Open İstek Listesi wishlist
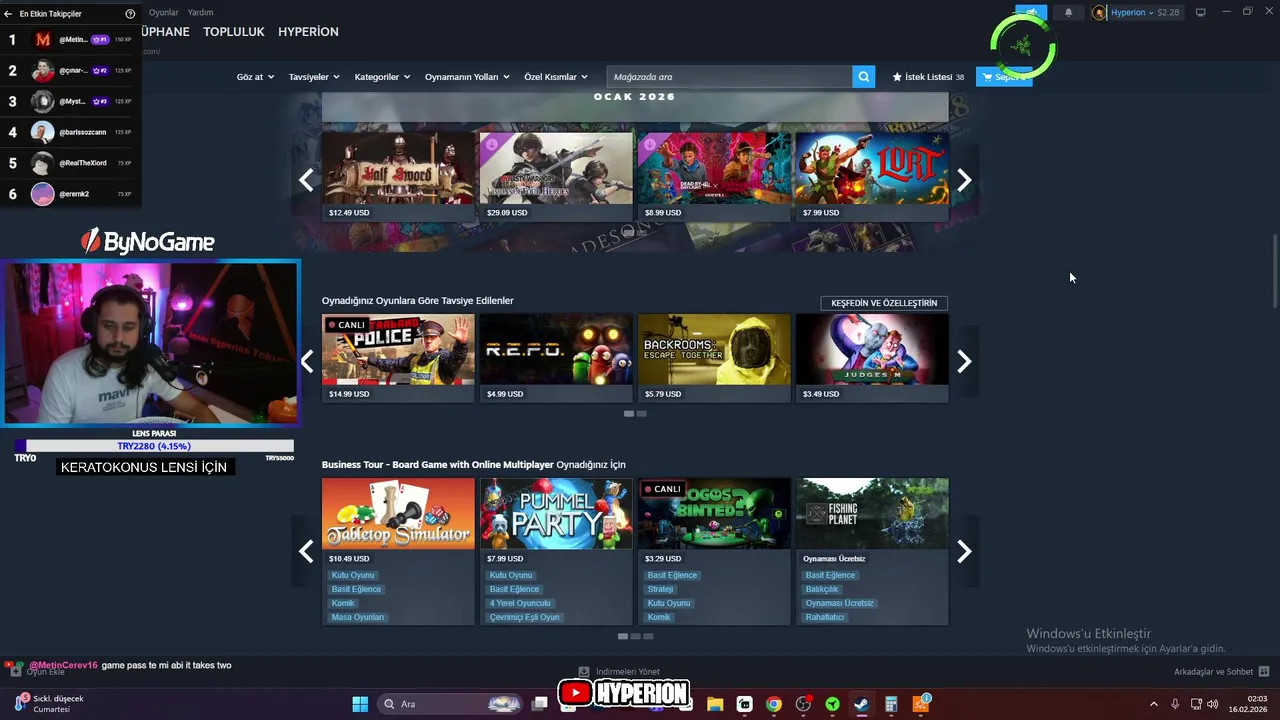Viewport: 1280px width, 720px height. (928, 77)
